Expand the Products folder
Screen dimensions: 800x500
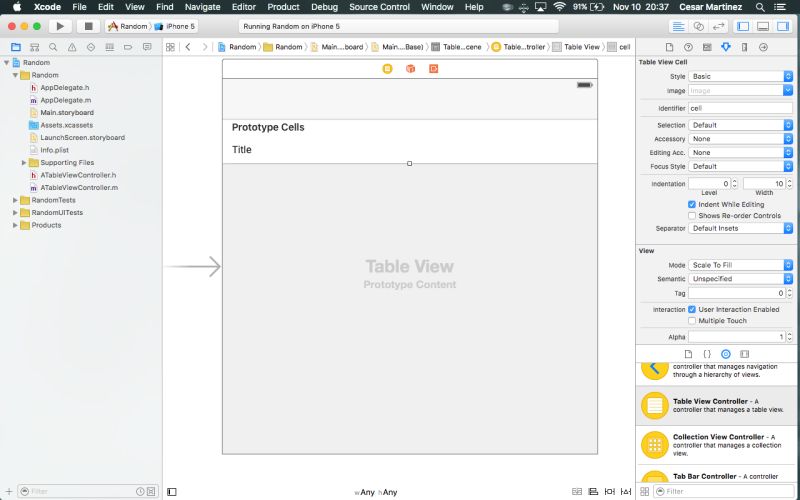[15, 225]
